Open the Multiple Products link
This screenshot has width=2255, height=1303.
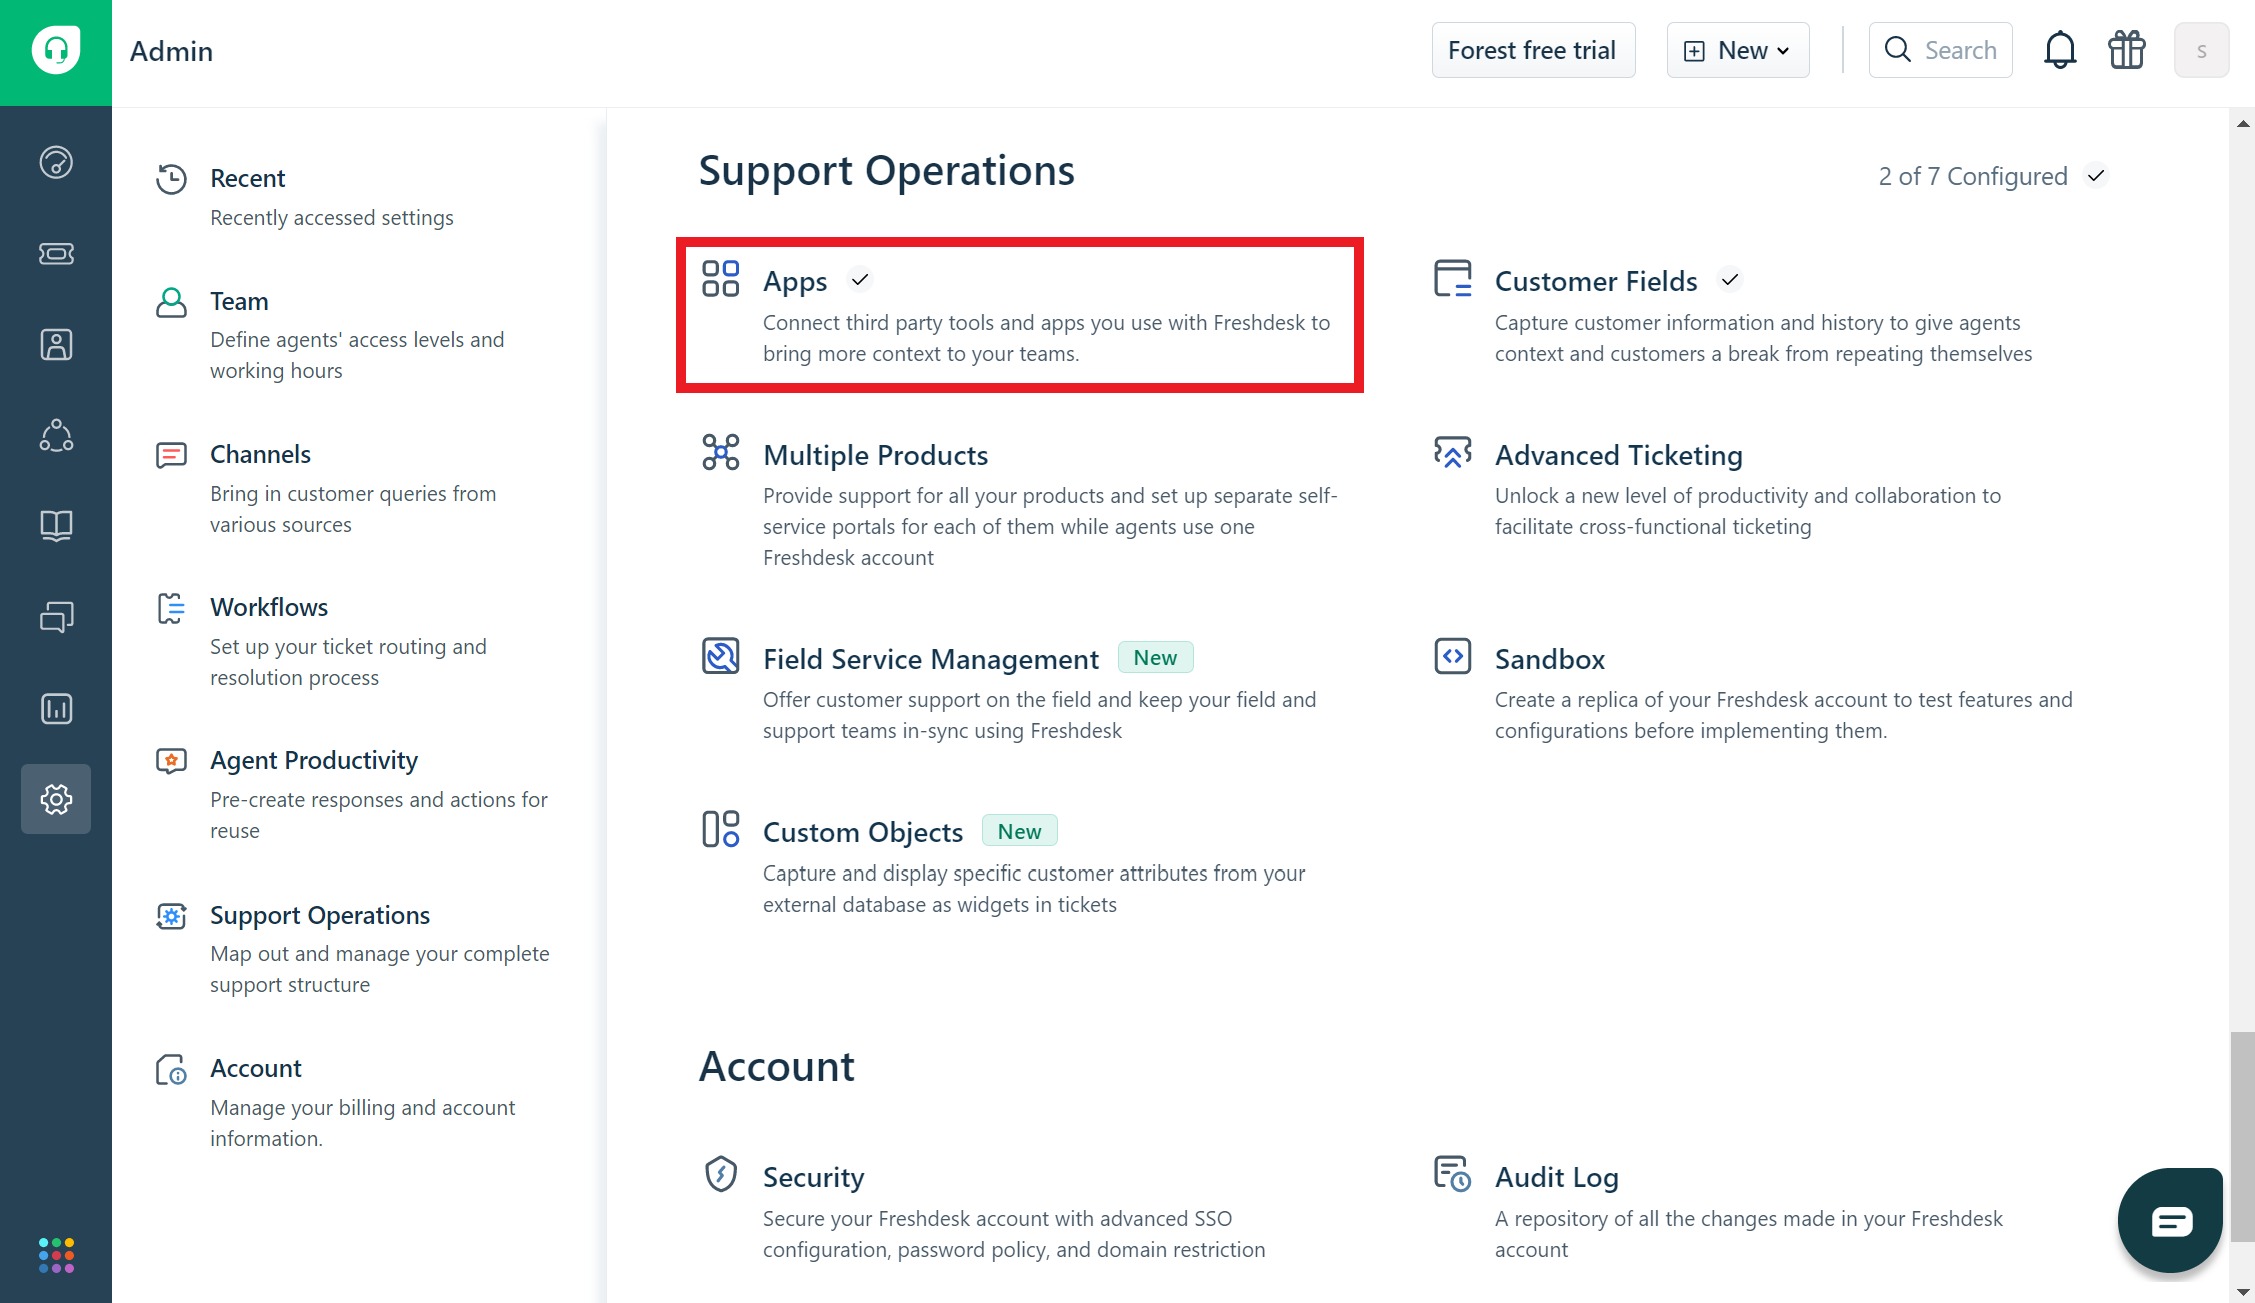pos(875,455)
